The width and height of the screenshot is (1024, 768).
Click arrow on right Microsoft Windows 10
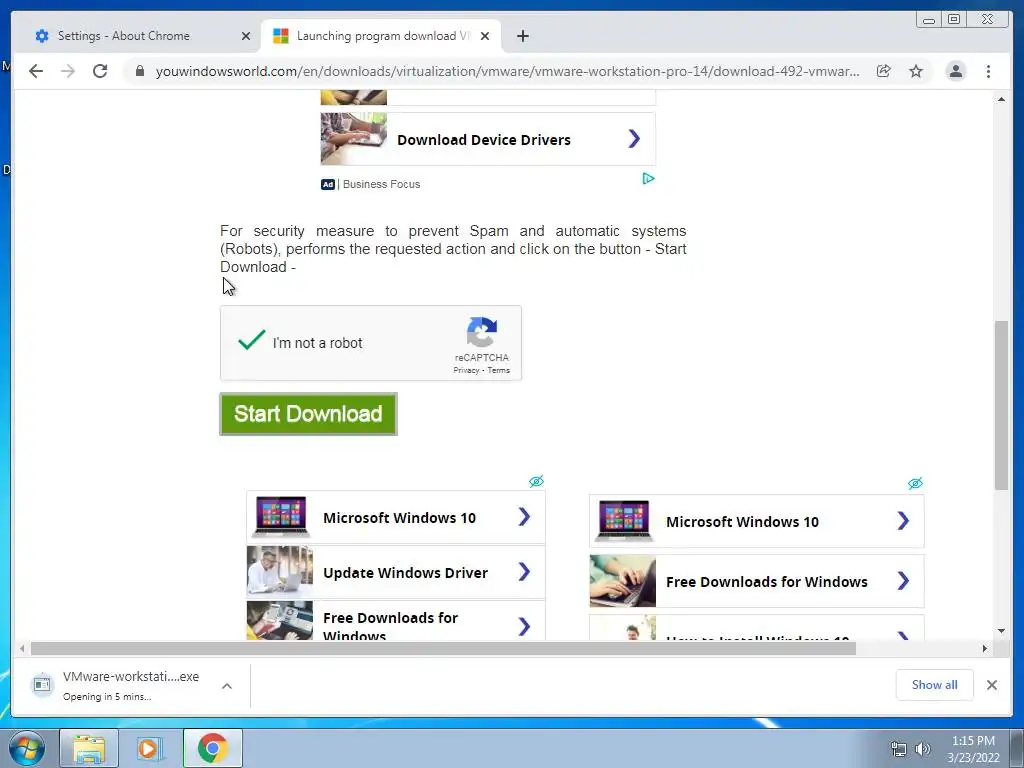pyautogui.click(x=903, y=520)
